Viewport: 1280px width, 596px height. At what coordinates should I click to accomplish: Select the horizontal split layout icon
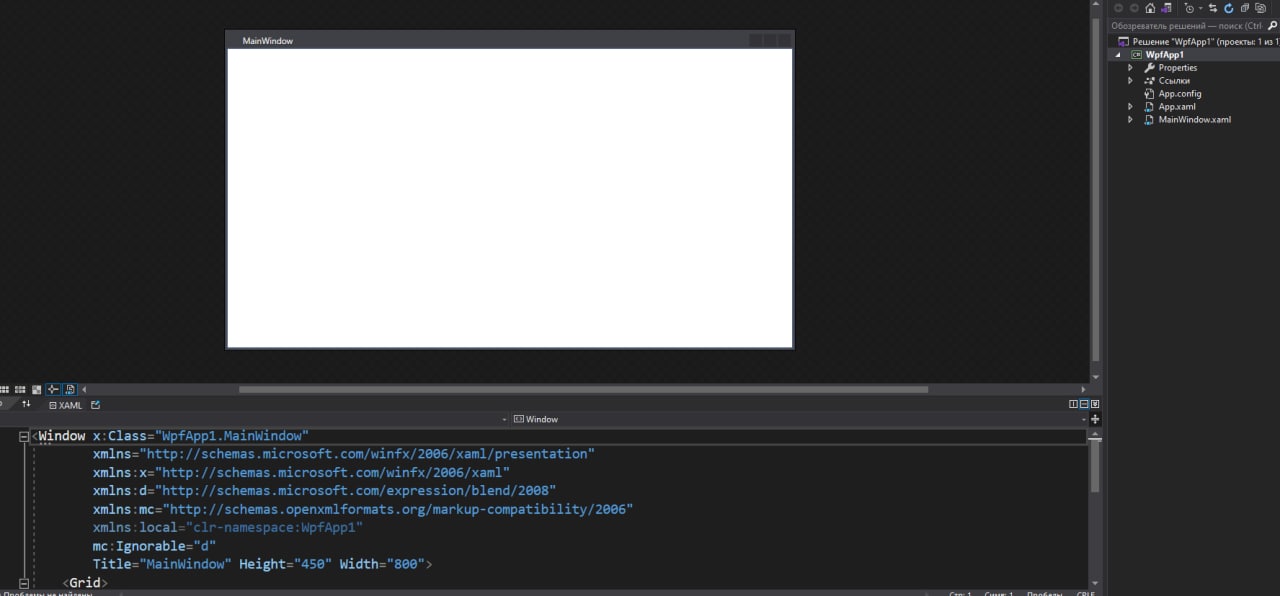click(1084, 404)
